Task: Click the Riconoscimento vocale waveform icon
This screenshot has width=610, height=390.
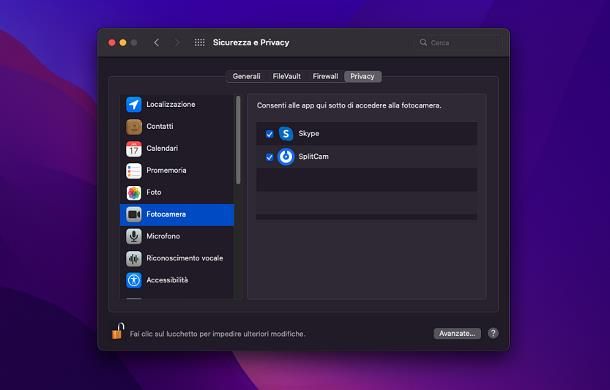Action: (x=134, y=258)
